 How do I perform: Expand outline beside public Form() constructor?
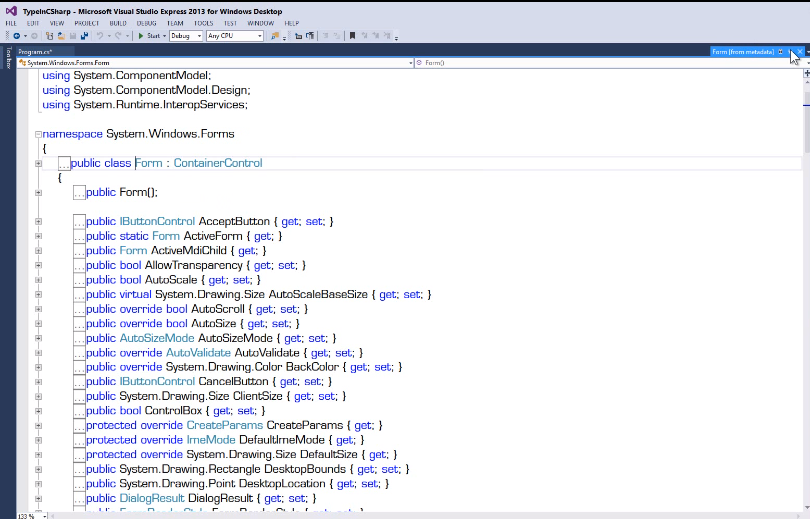(x=38, y=193)
